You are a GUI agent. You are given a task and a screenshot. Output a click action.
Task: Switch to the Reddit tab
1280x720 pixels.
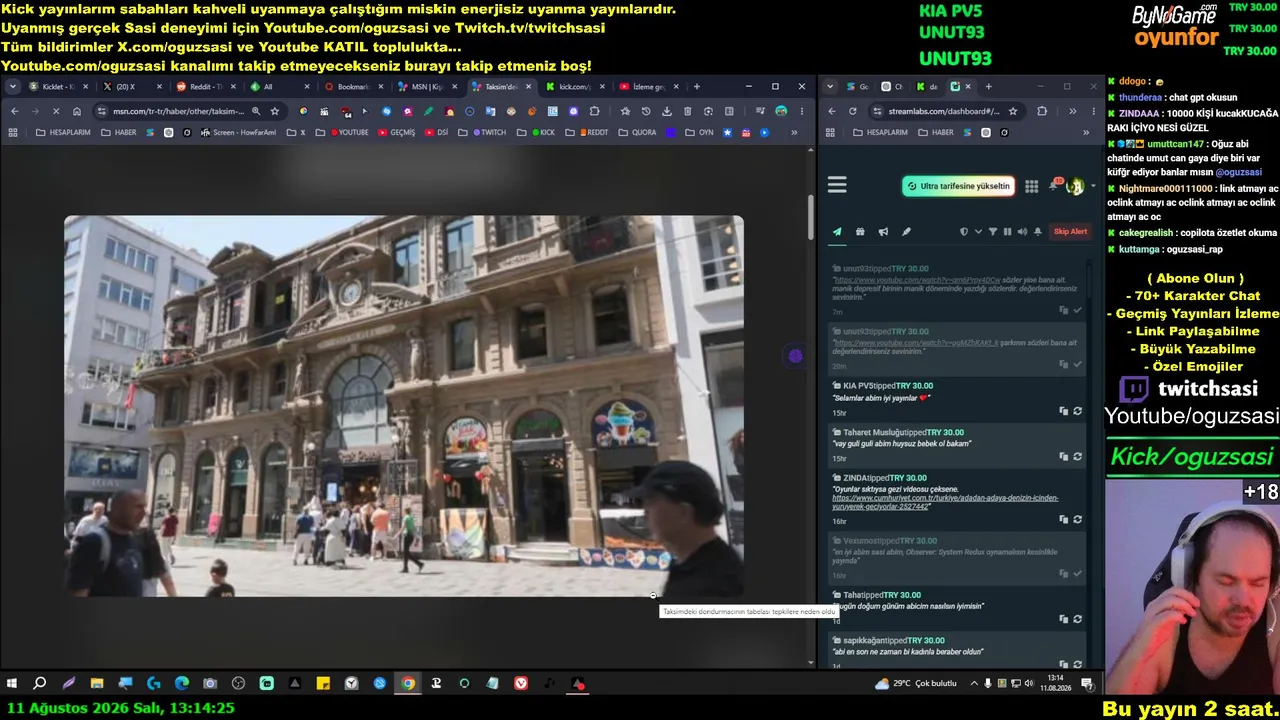(206, 87)
